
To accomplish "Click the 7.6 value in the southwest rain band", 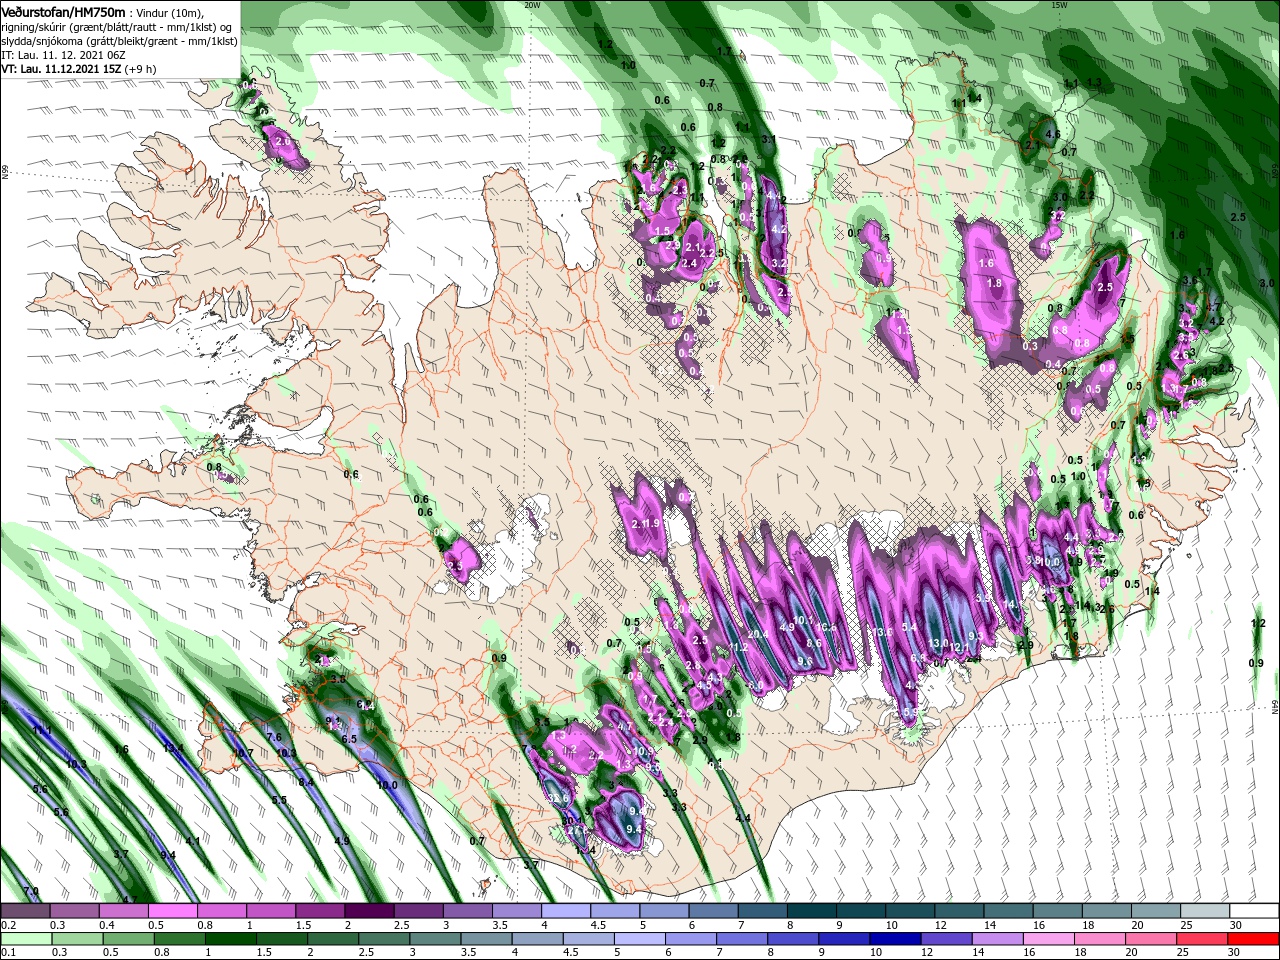I will (274, 737).
